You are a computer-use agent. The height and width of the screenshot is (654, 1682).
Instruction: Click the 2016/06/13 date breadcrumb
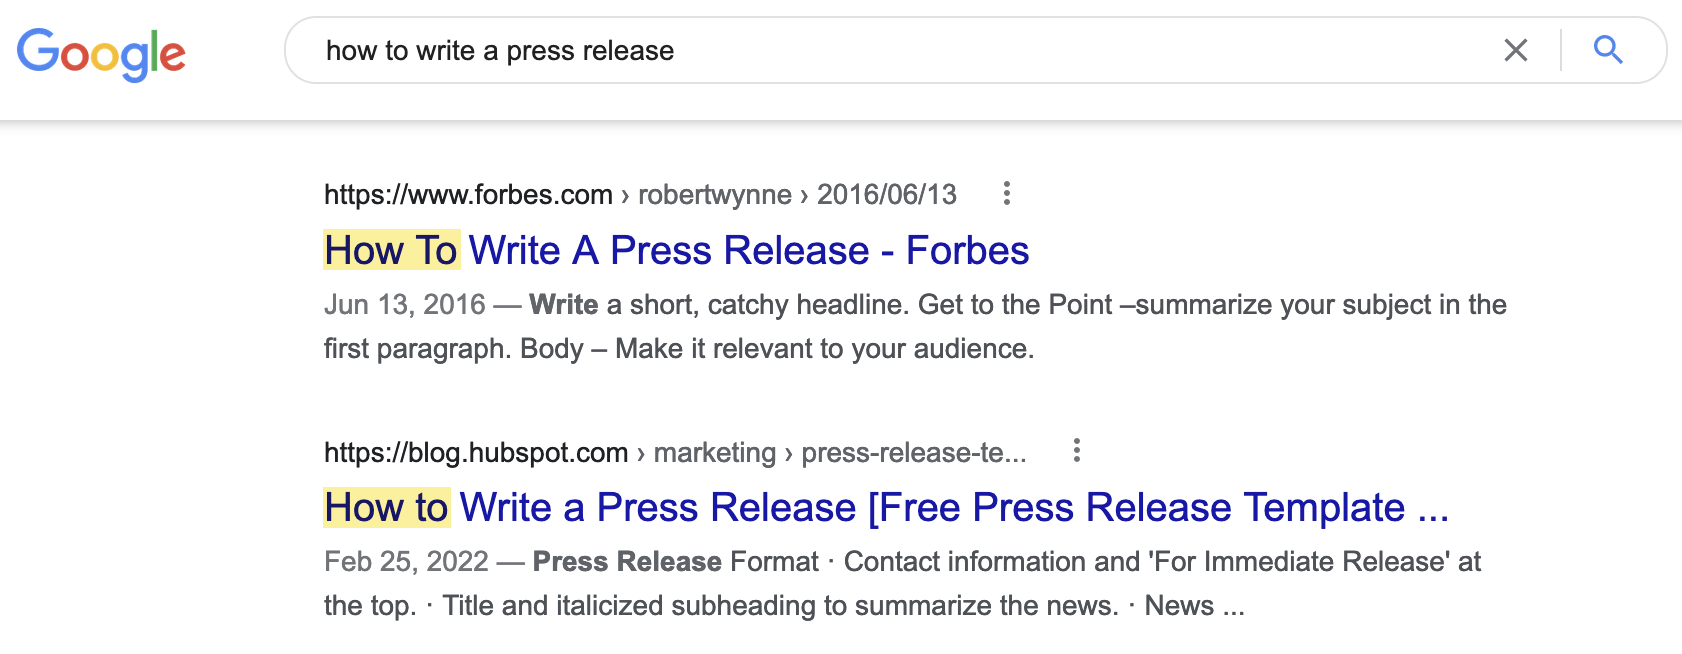pos(886,194)
